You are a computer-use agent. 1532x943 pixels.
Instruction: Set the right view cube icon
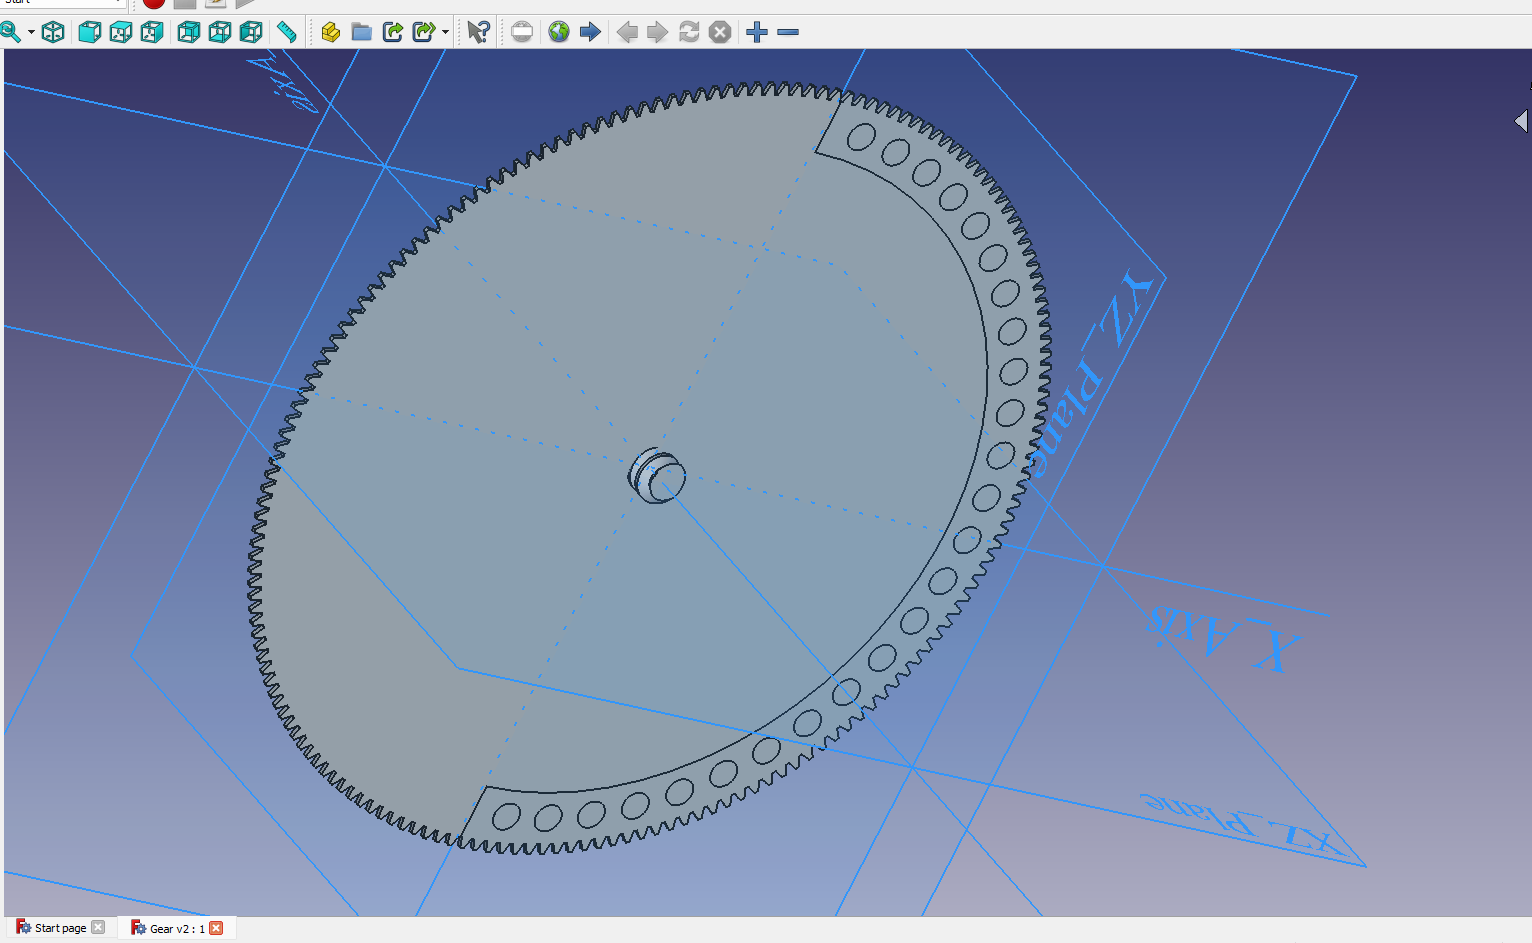(152, 32)
